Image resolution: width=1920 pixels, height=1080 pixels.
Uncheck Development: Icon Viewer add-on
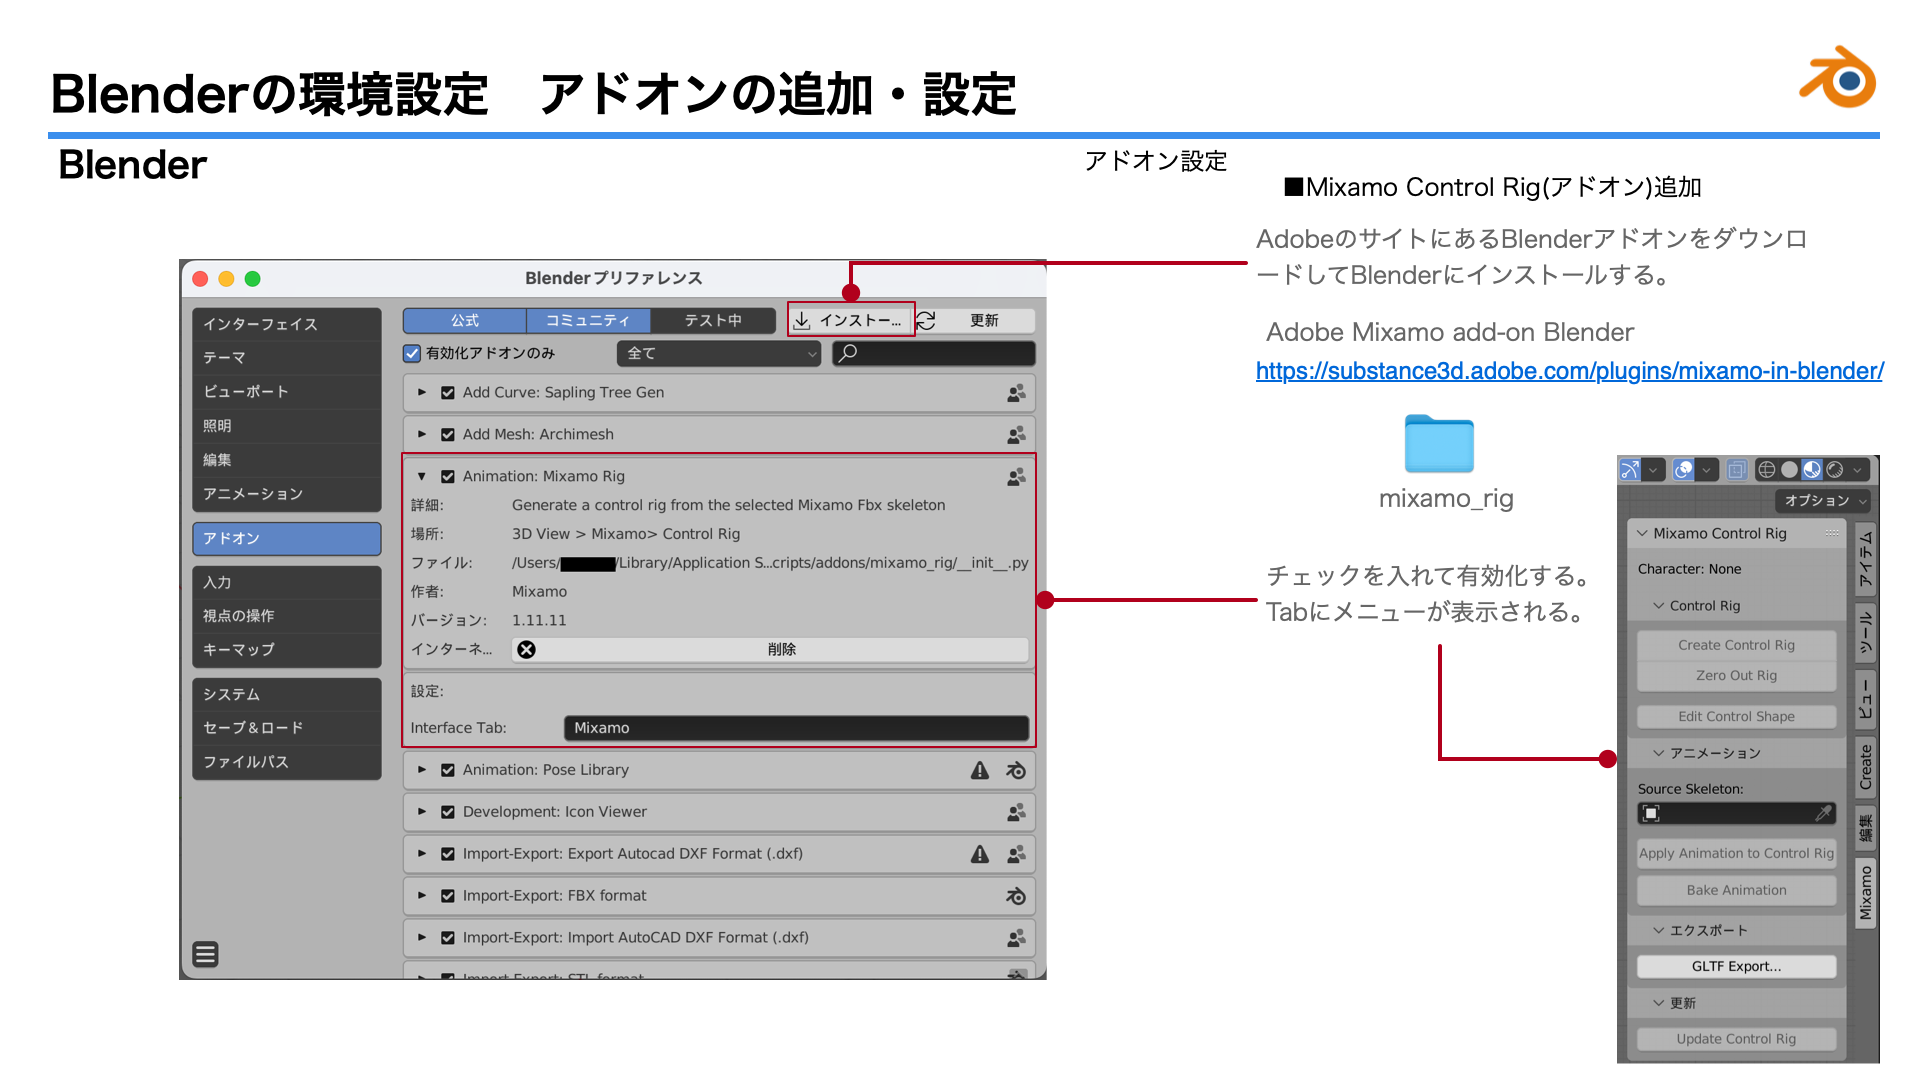[x=448, y=812]
